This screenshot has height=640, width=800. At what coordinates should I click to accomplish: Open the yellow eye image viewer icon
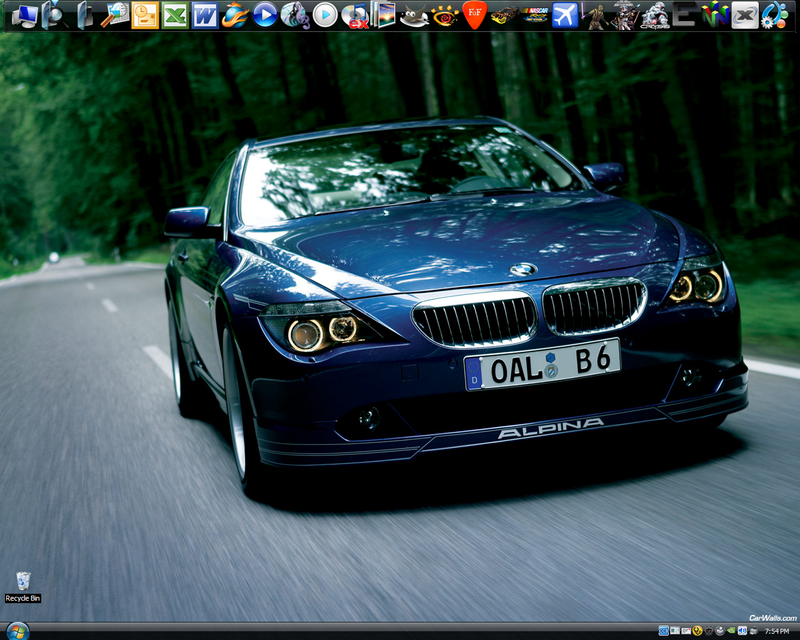pyautogui.click(x=445, y=16)
